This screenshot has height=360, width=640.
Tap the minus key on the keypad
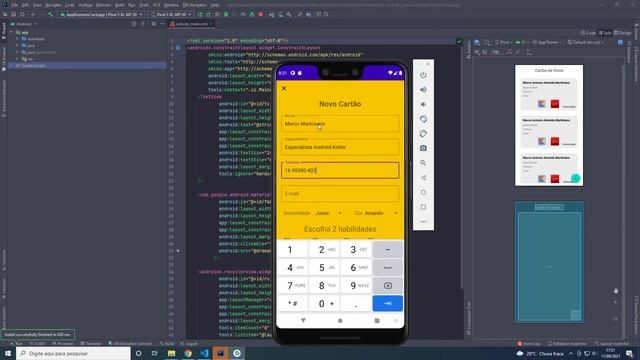pos(388,249)
